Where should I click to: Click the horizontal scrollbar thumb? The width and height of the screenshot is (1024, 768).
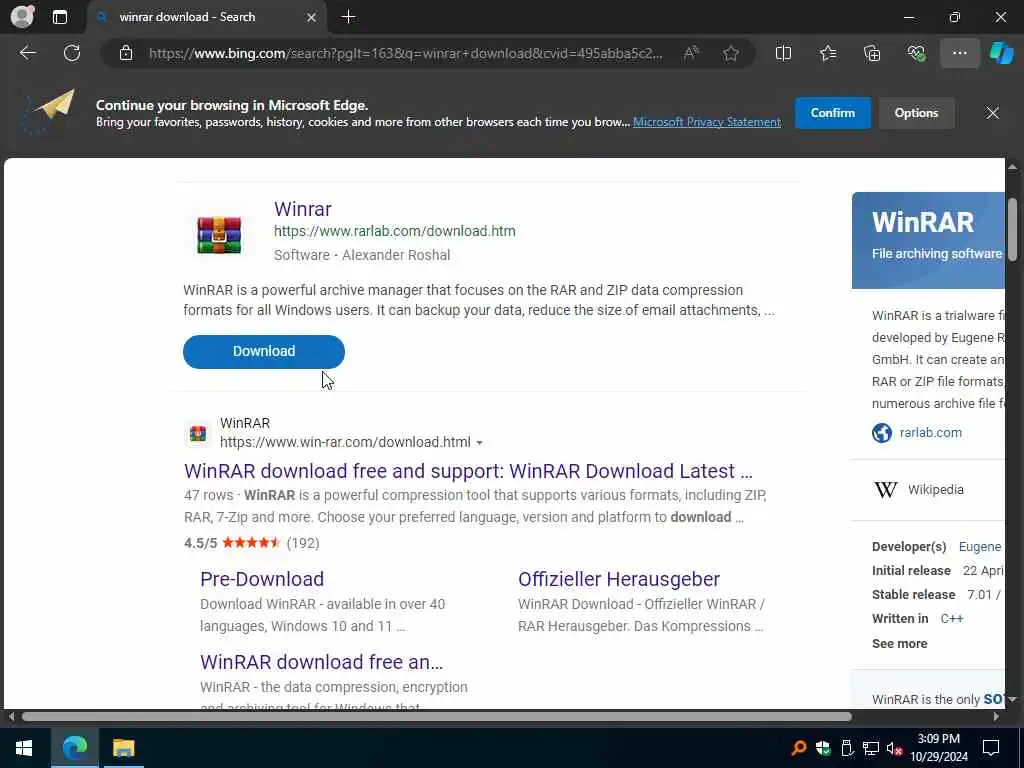point(437,716)
